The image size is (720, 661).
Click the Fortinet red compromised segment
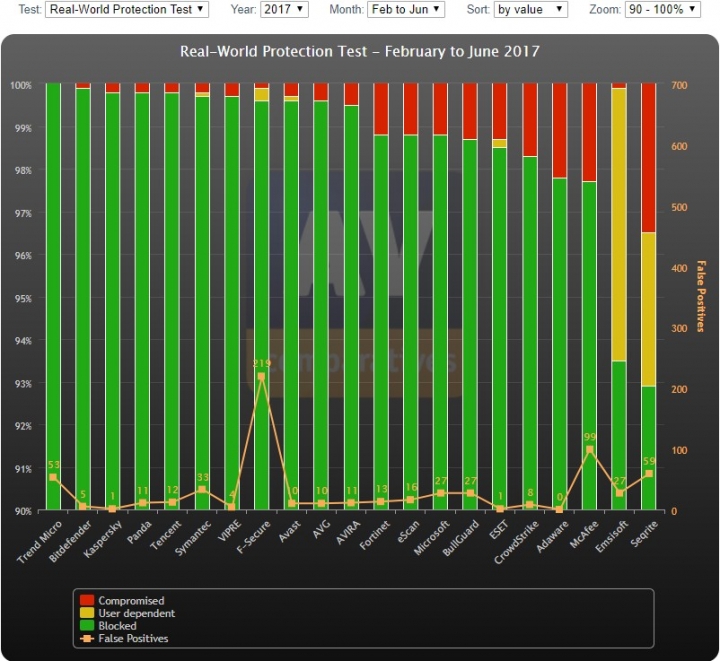click(x=381, y=109)
